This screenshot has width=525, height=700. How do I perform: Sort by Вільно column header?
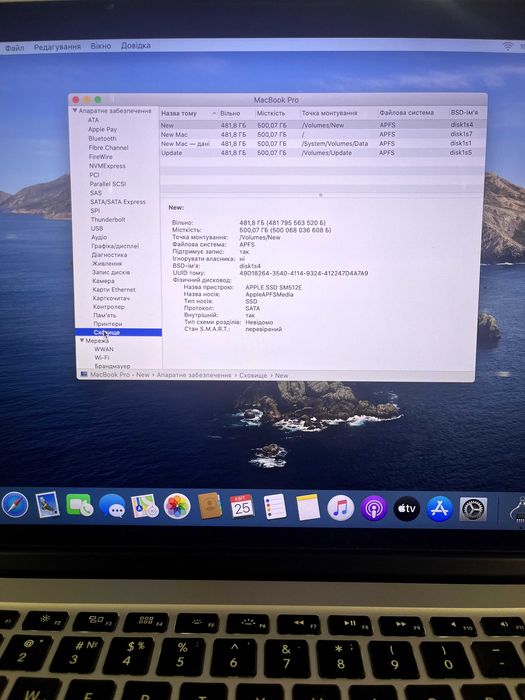pyautogui.click(x=236, y=113)
